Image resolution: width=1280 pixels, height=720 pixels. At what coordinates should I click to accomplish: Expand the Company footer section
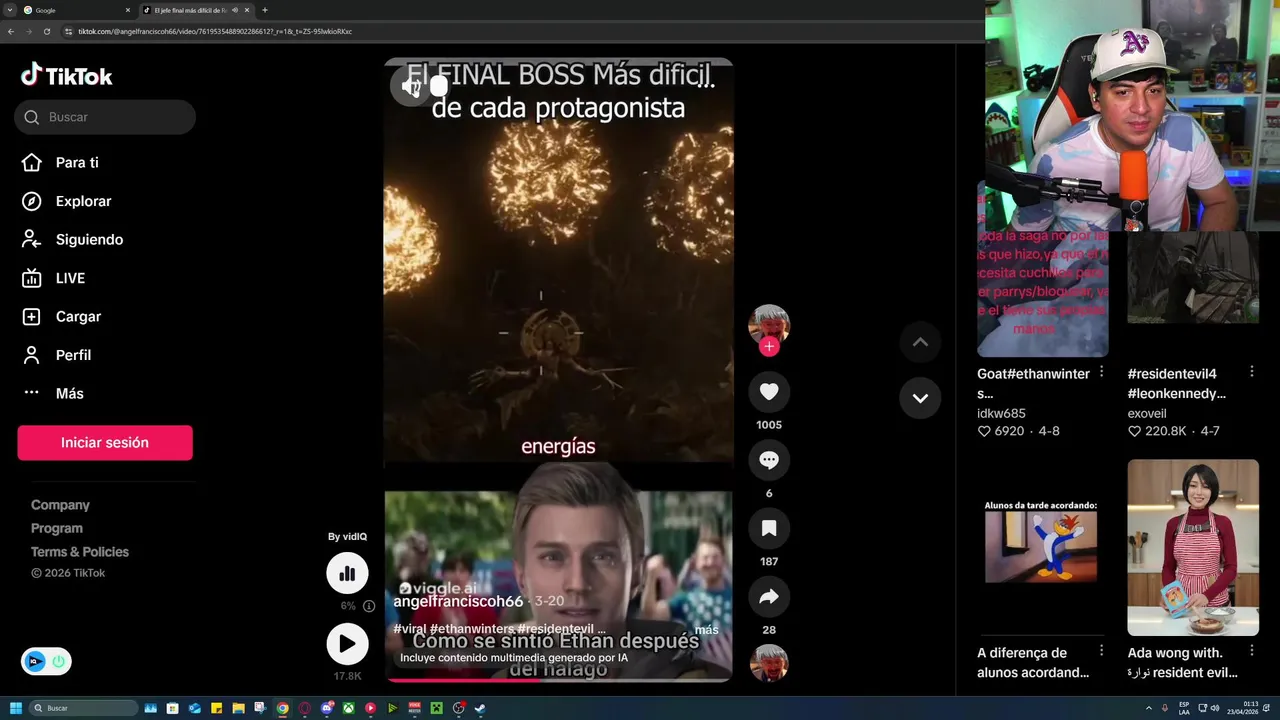[x=60, y=505]
